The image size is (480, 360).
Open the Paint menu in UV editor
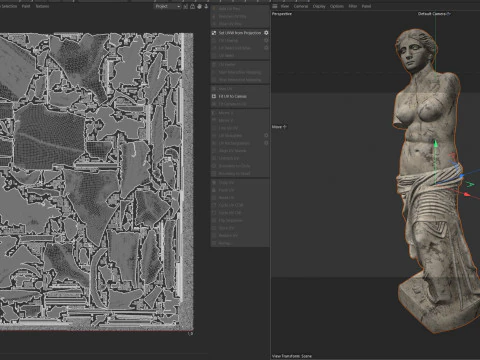[26, 6]
